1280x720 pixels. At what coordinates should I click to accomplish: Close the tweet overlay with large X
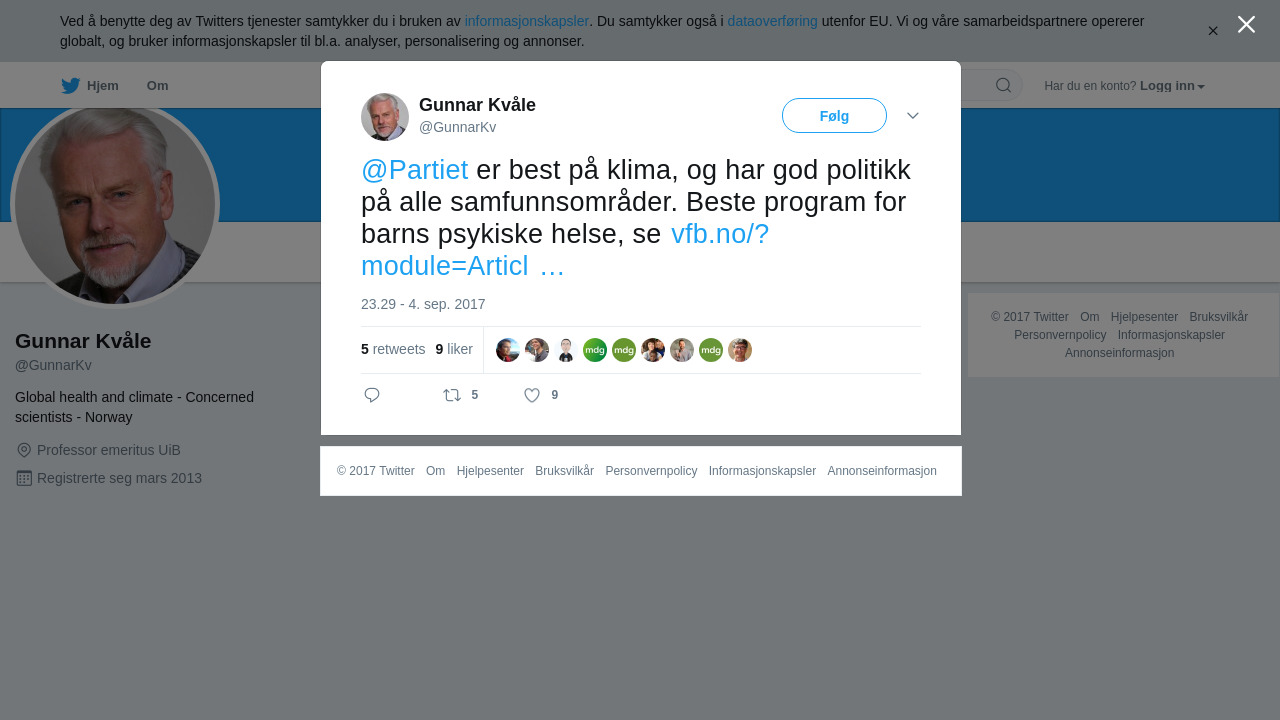[x=1246, y=24]
